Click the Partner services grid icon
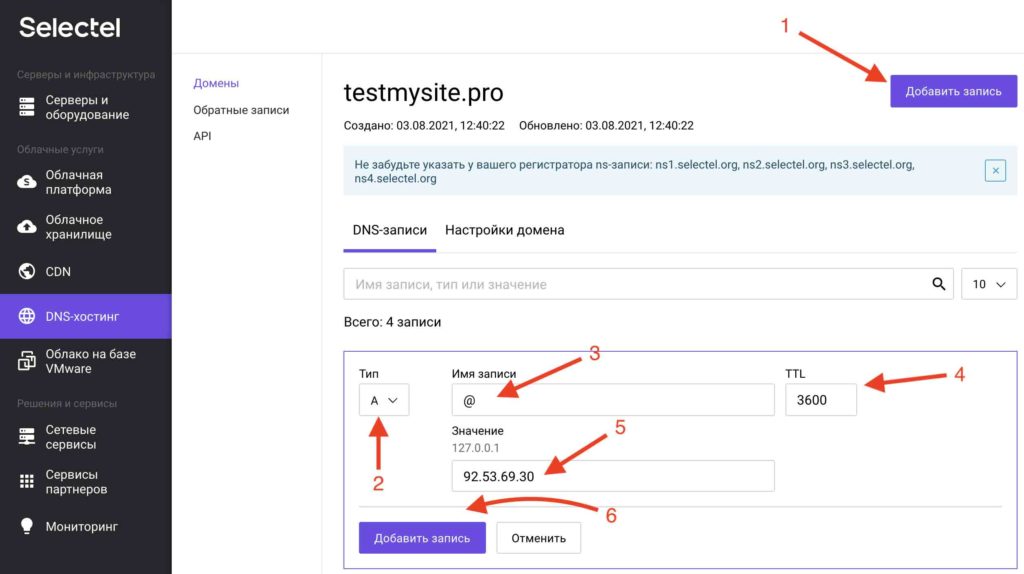The height and width of the screenshot is (574, 1024). 27,481
